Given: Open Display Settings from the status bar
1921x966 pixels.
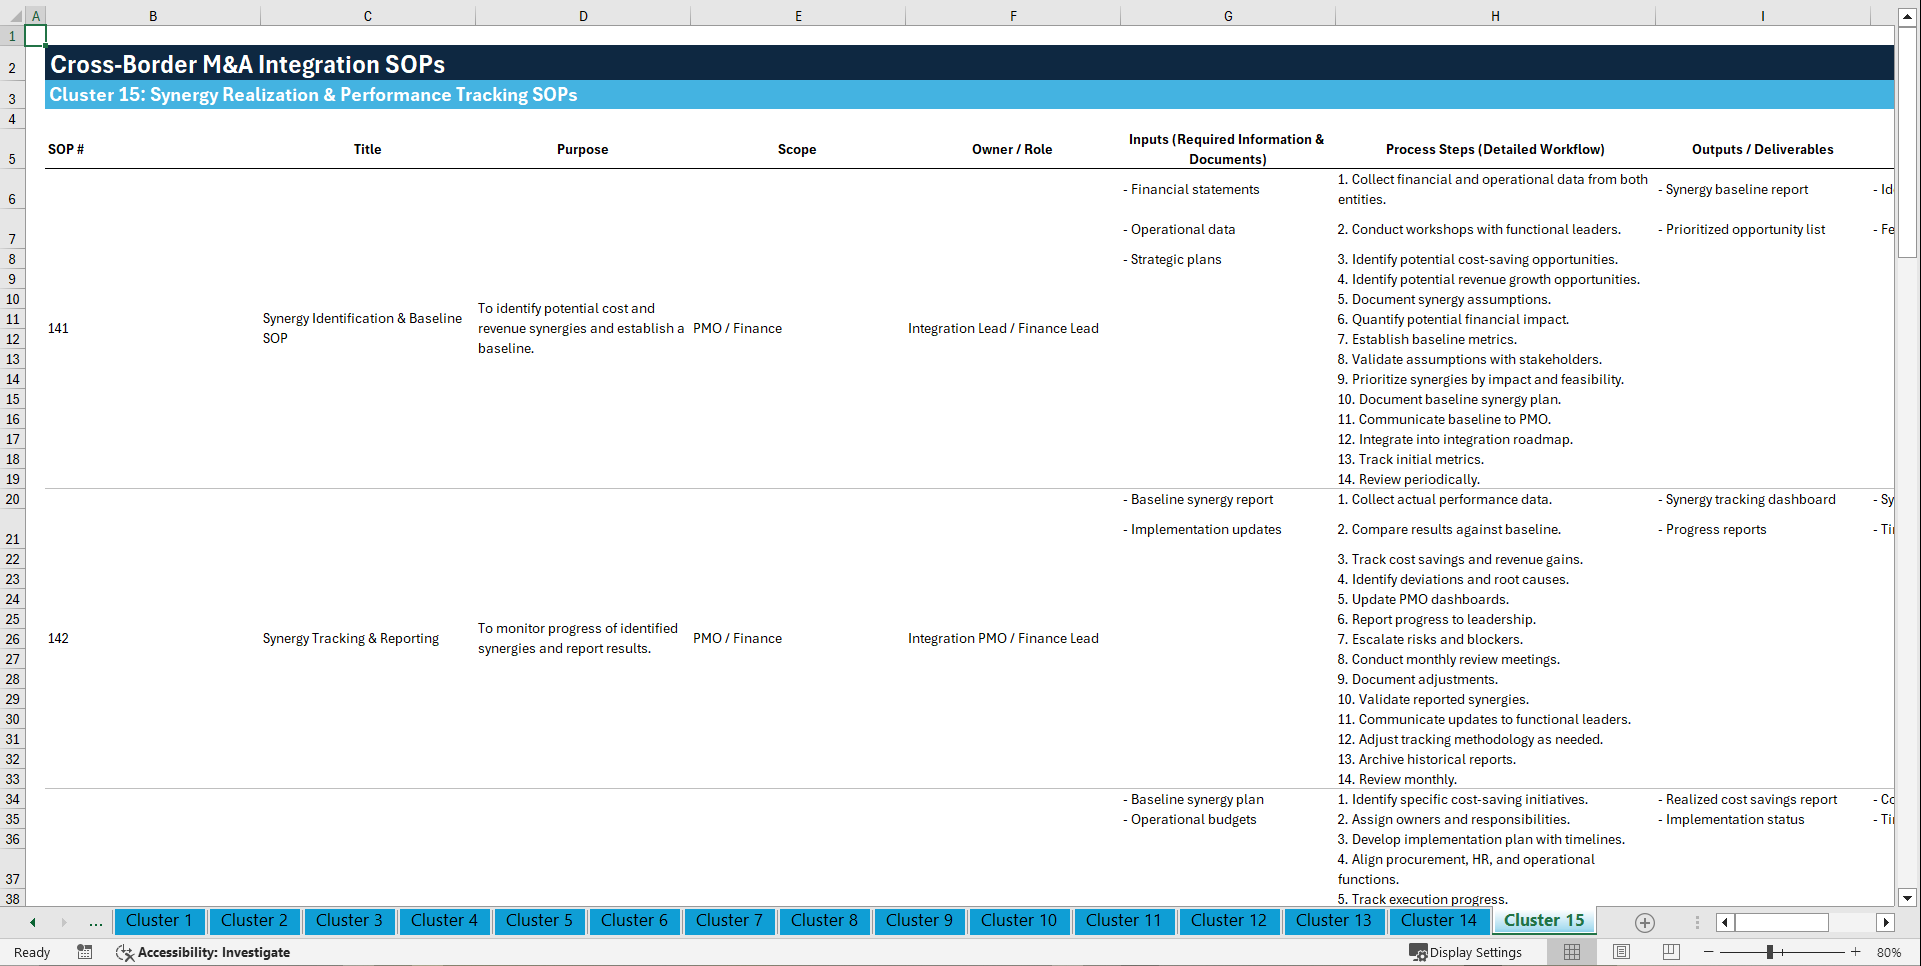Looking at the screenshot, I should coord(1466,952).
